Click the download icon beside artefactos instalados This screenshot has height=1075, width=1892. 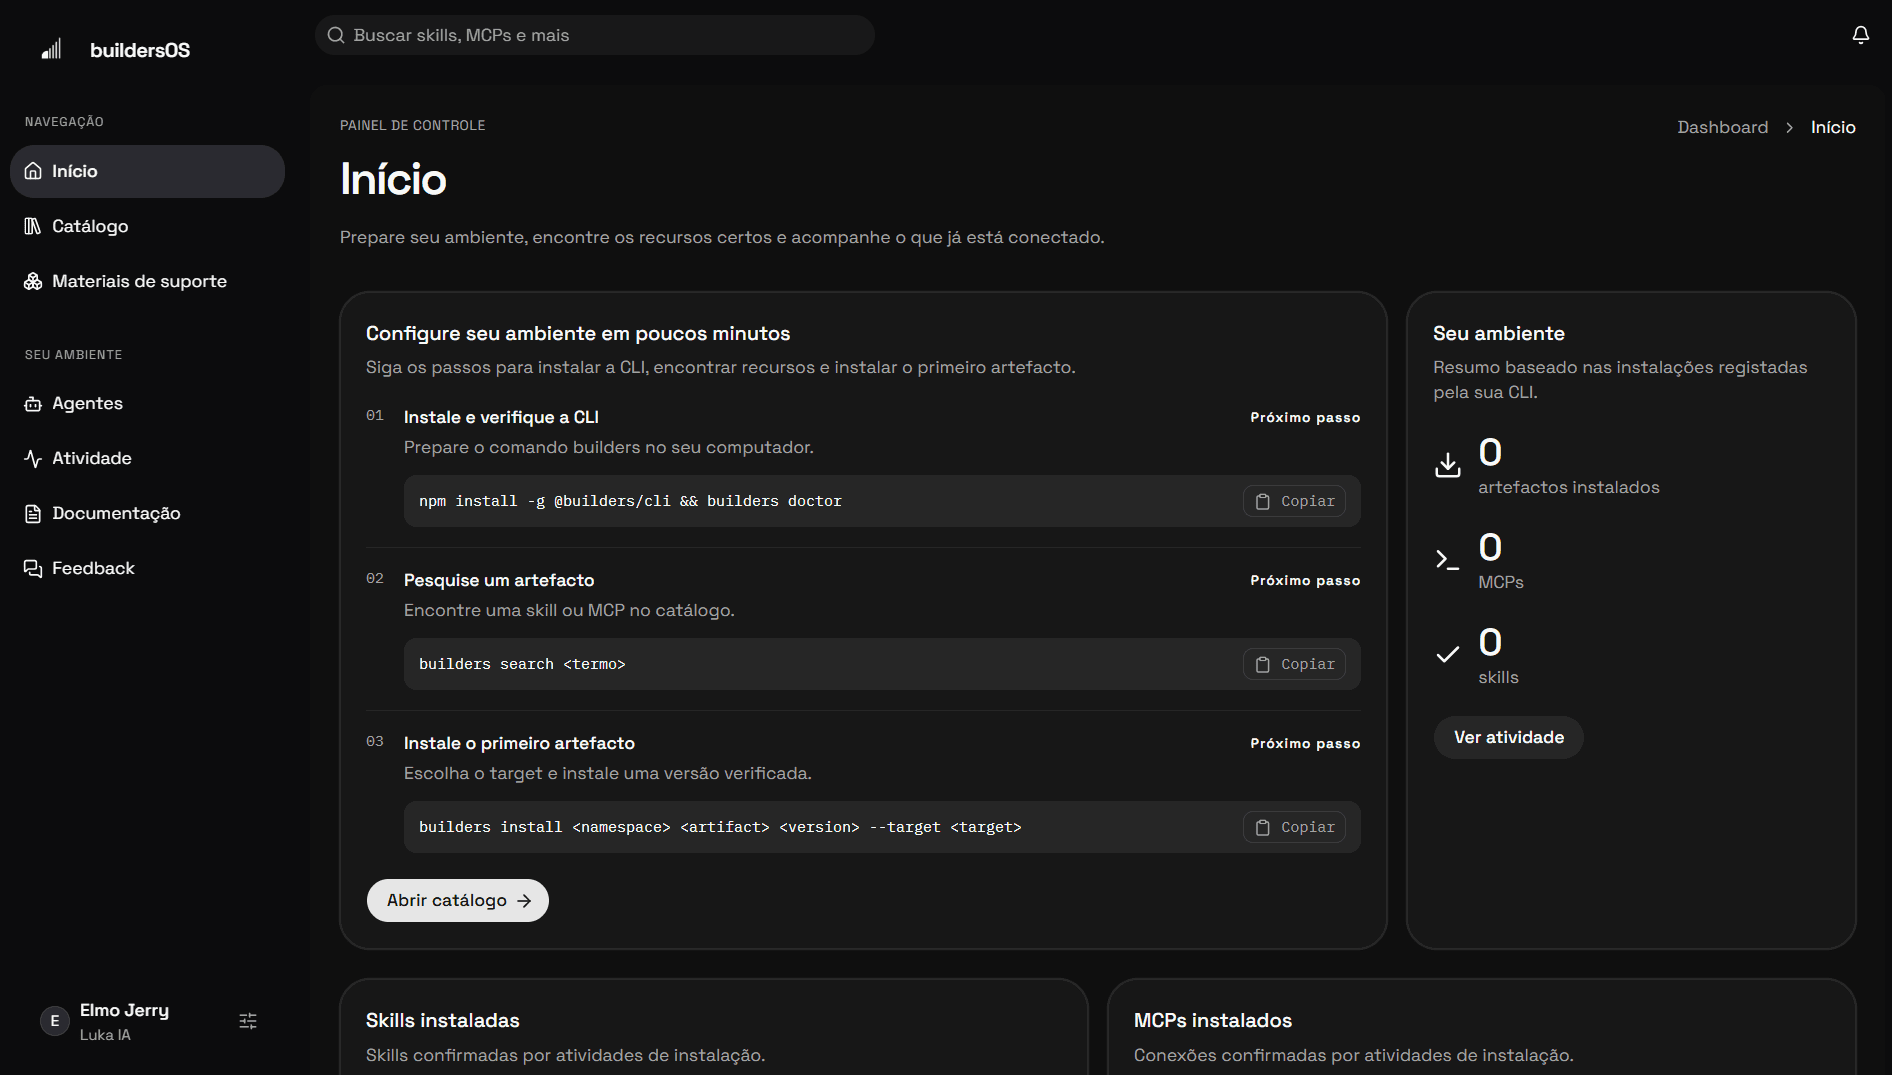click(1448, 465)
